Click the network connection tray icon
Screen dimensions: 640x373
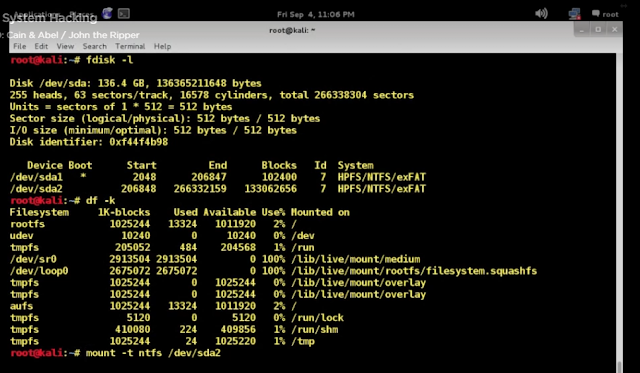click(574, 14)
